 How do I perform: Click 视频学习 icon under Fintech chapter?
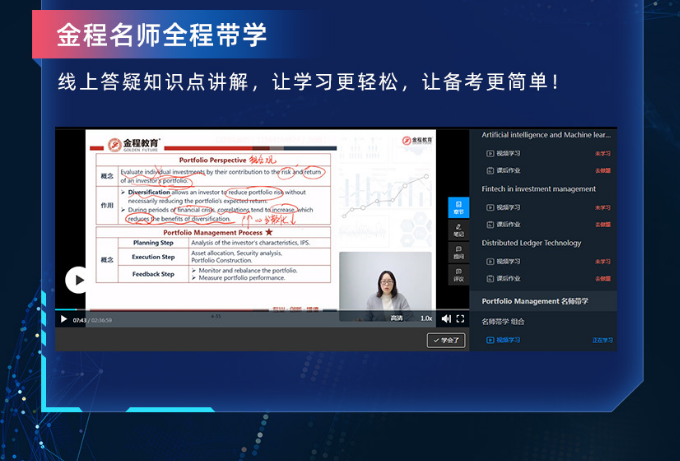click(490, 208)
